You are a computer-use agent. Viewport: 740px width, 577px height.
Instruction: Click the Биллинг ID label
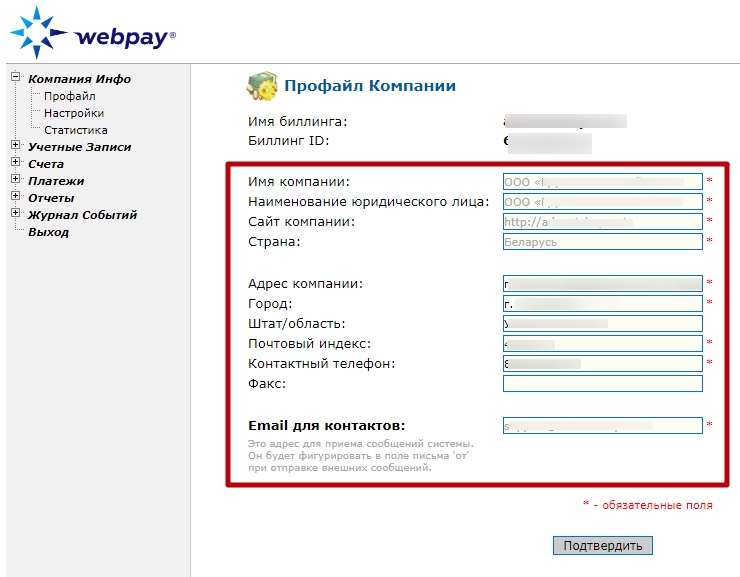288,141
